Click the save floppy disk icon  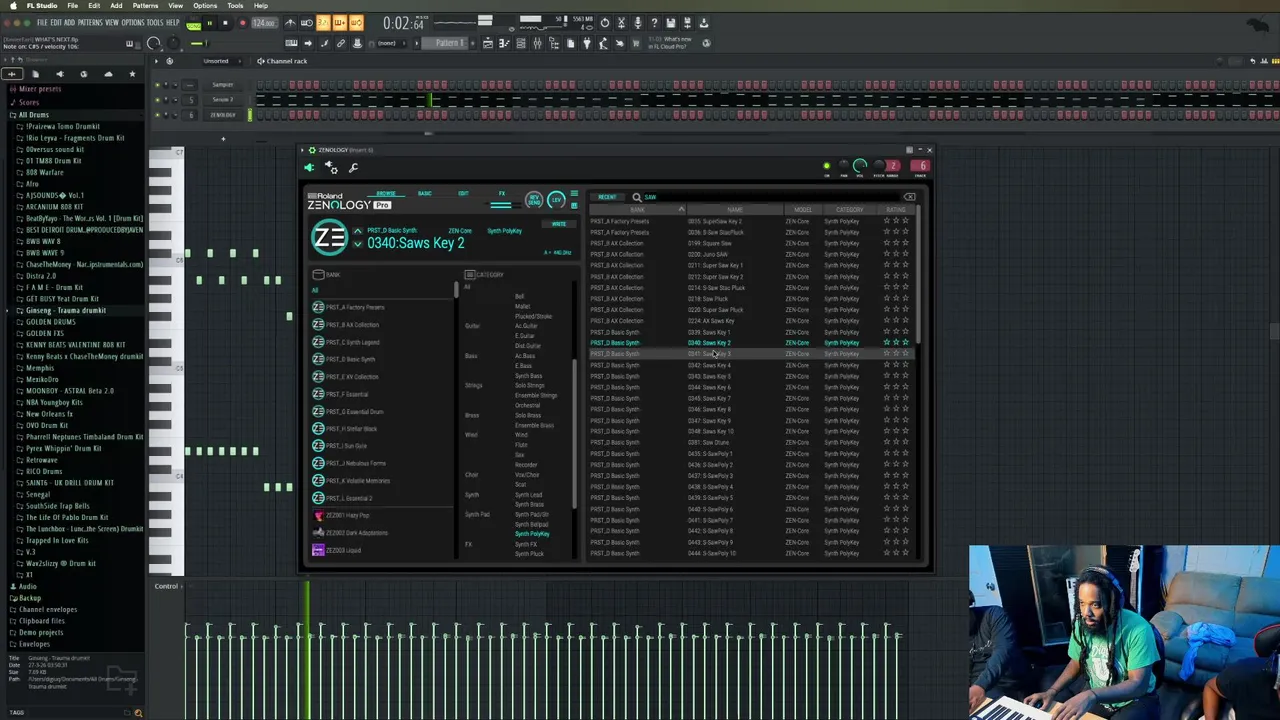pos(671,22)
